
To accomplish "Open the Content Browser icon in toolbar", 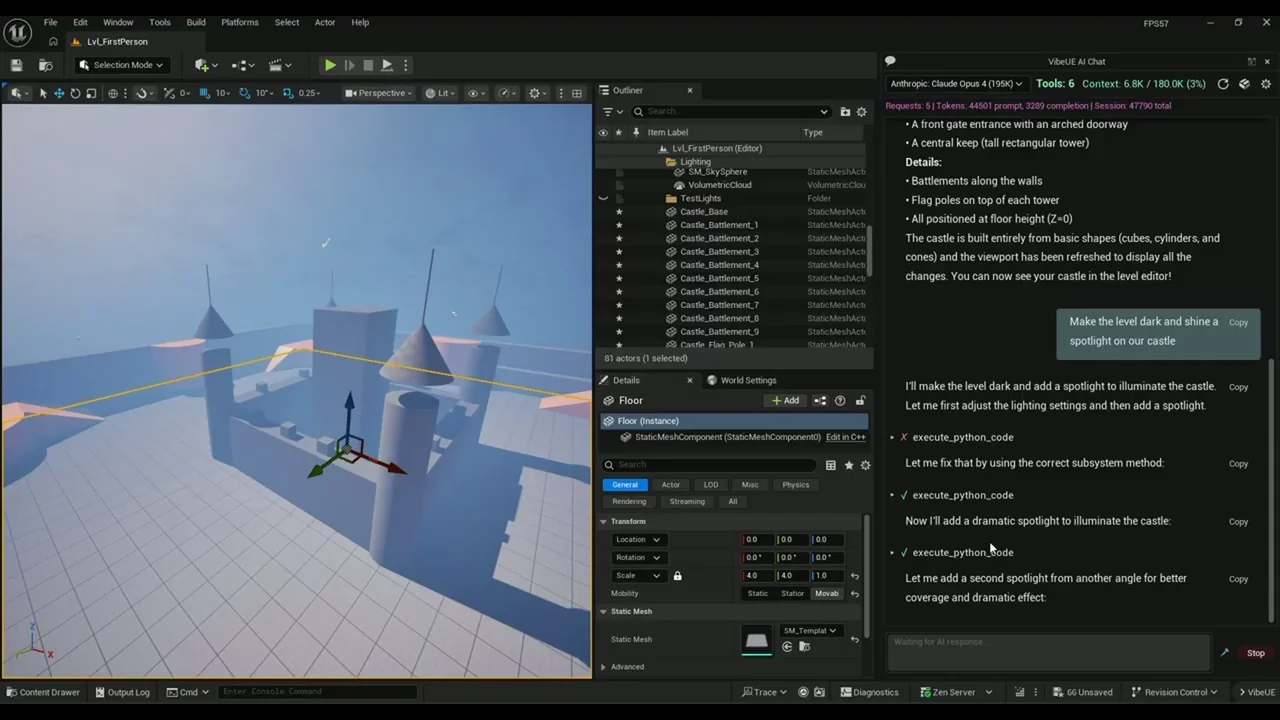I will point(45,65).
